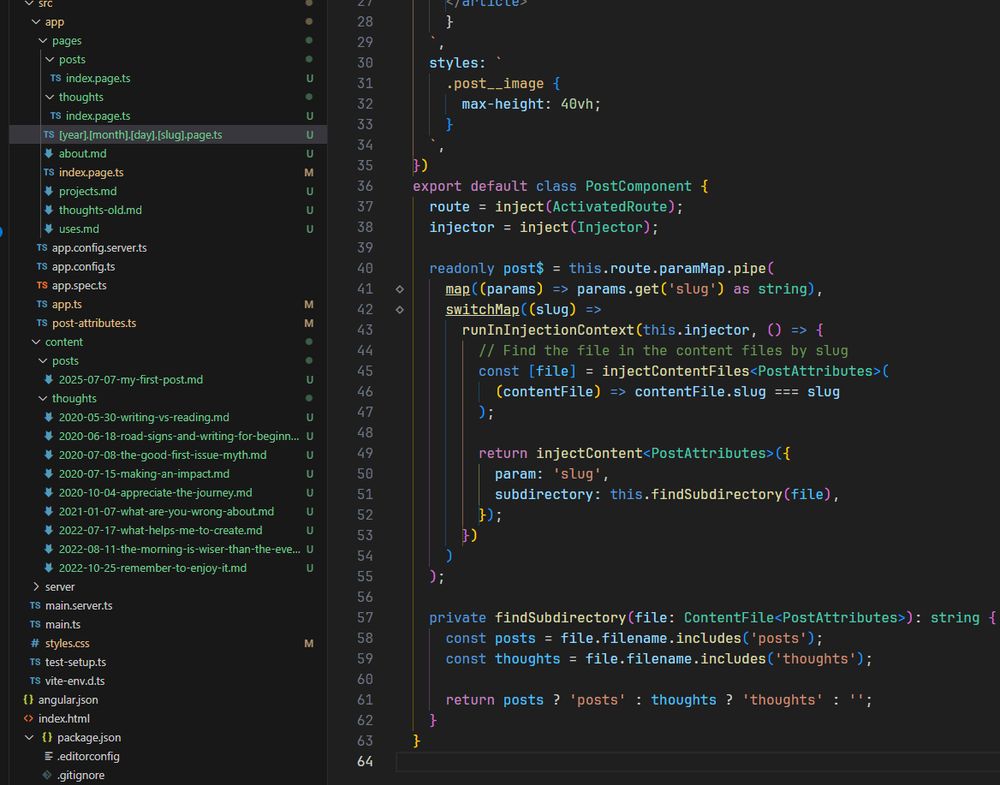Collapse the posts folder under content
Viewport: 1000px width, 785px height.
tap(43, 361)
